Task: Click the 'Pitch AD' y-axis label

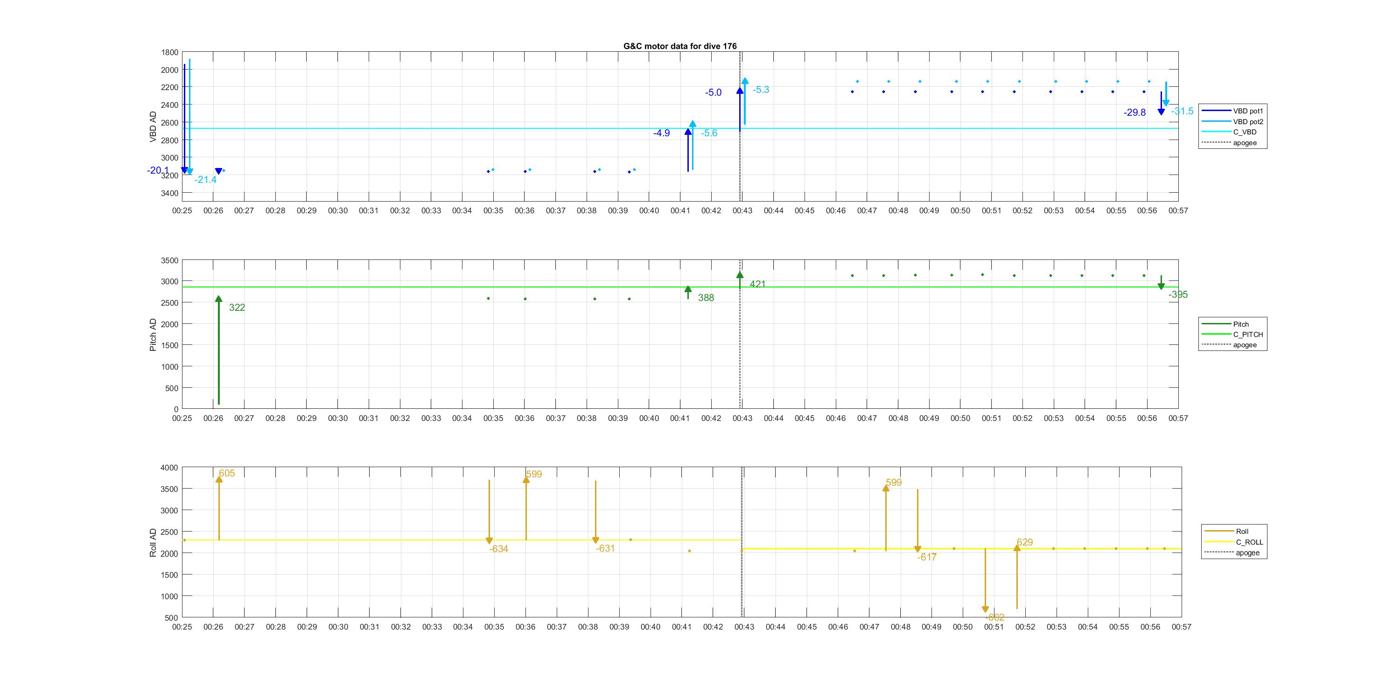Action: [153, 333]
